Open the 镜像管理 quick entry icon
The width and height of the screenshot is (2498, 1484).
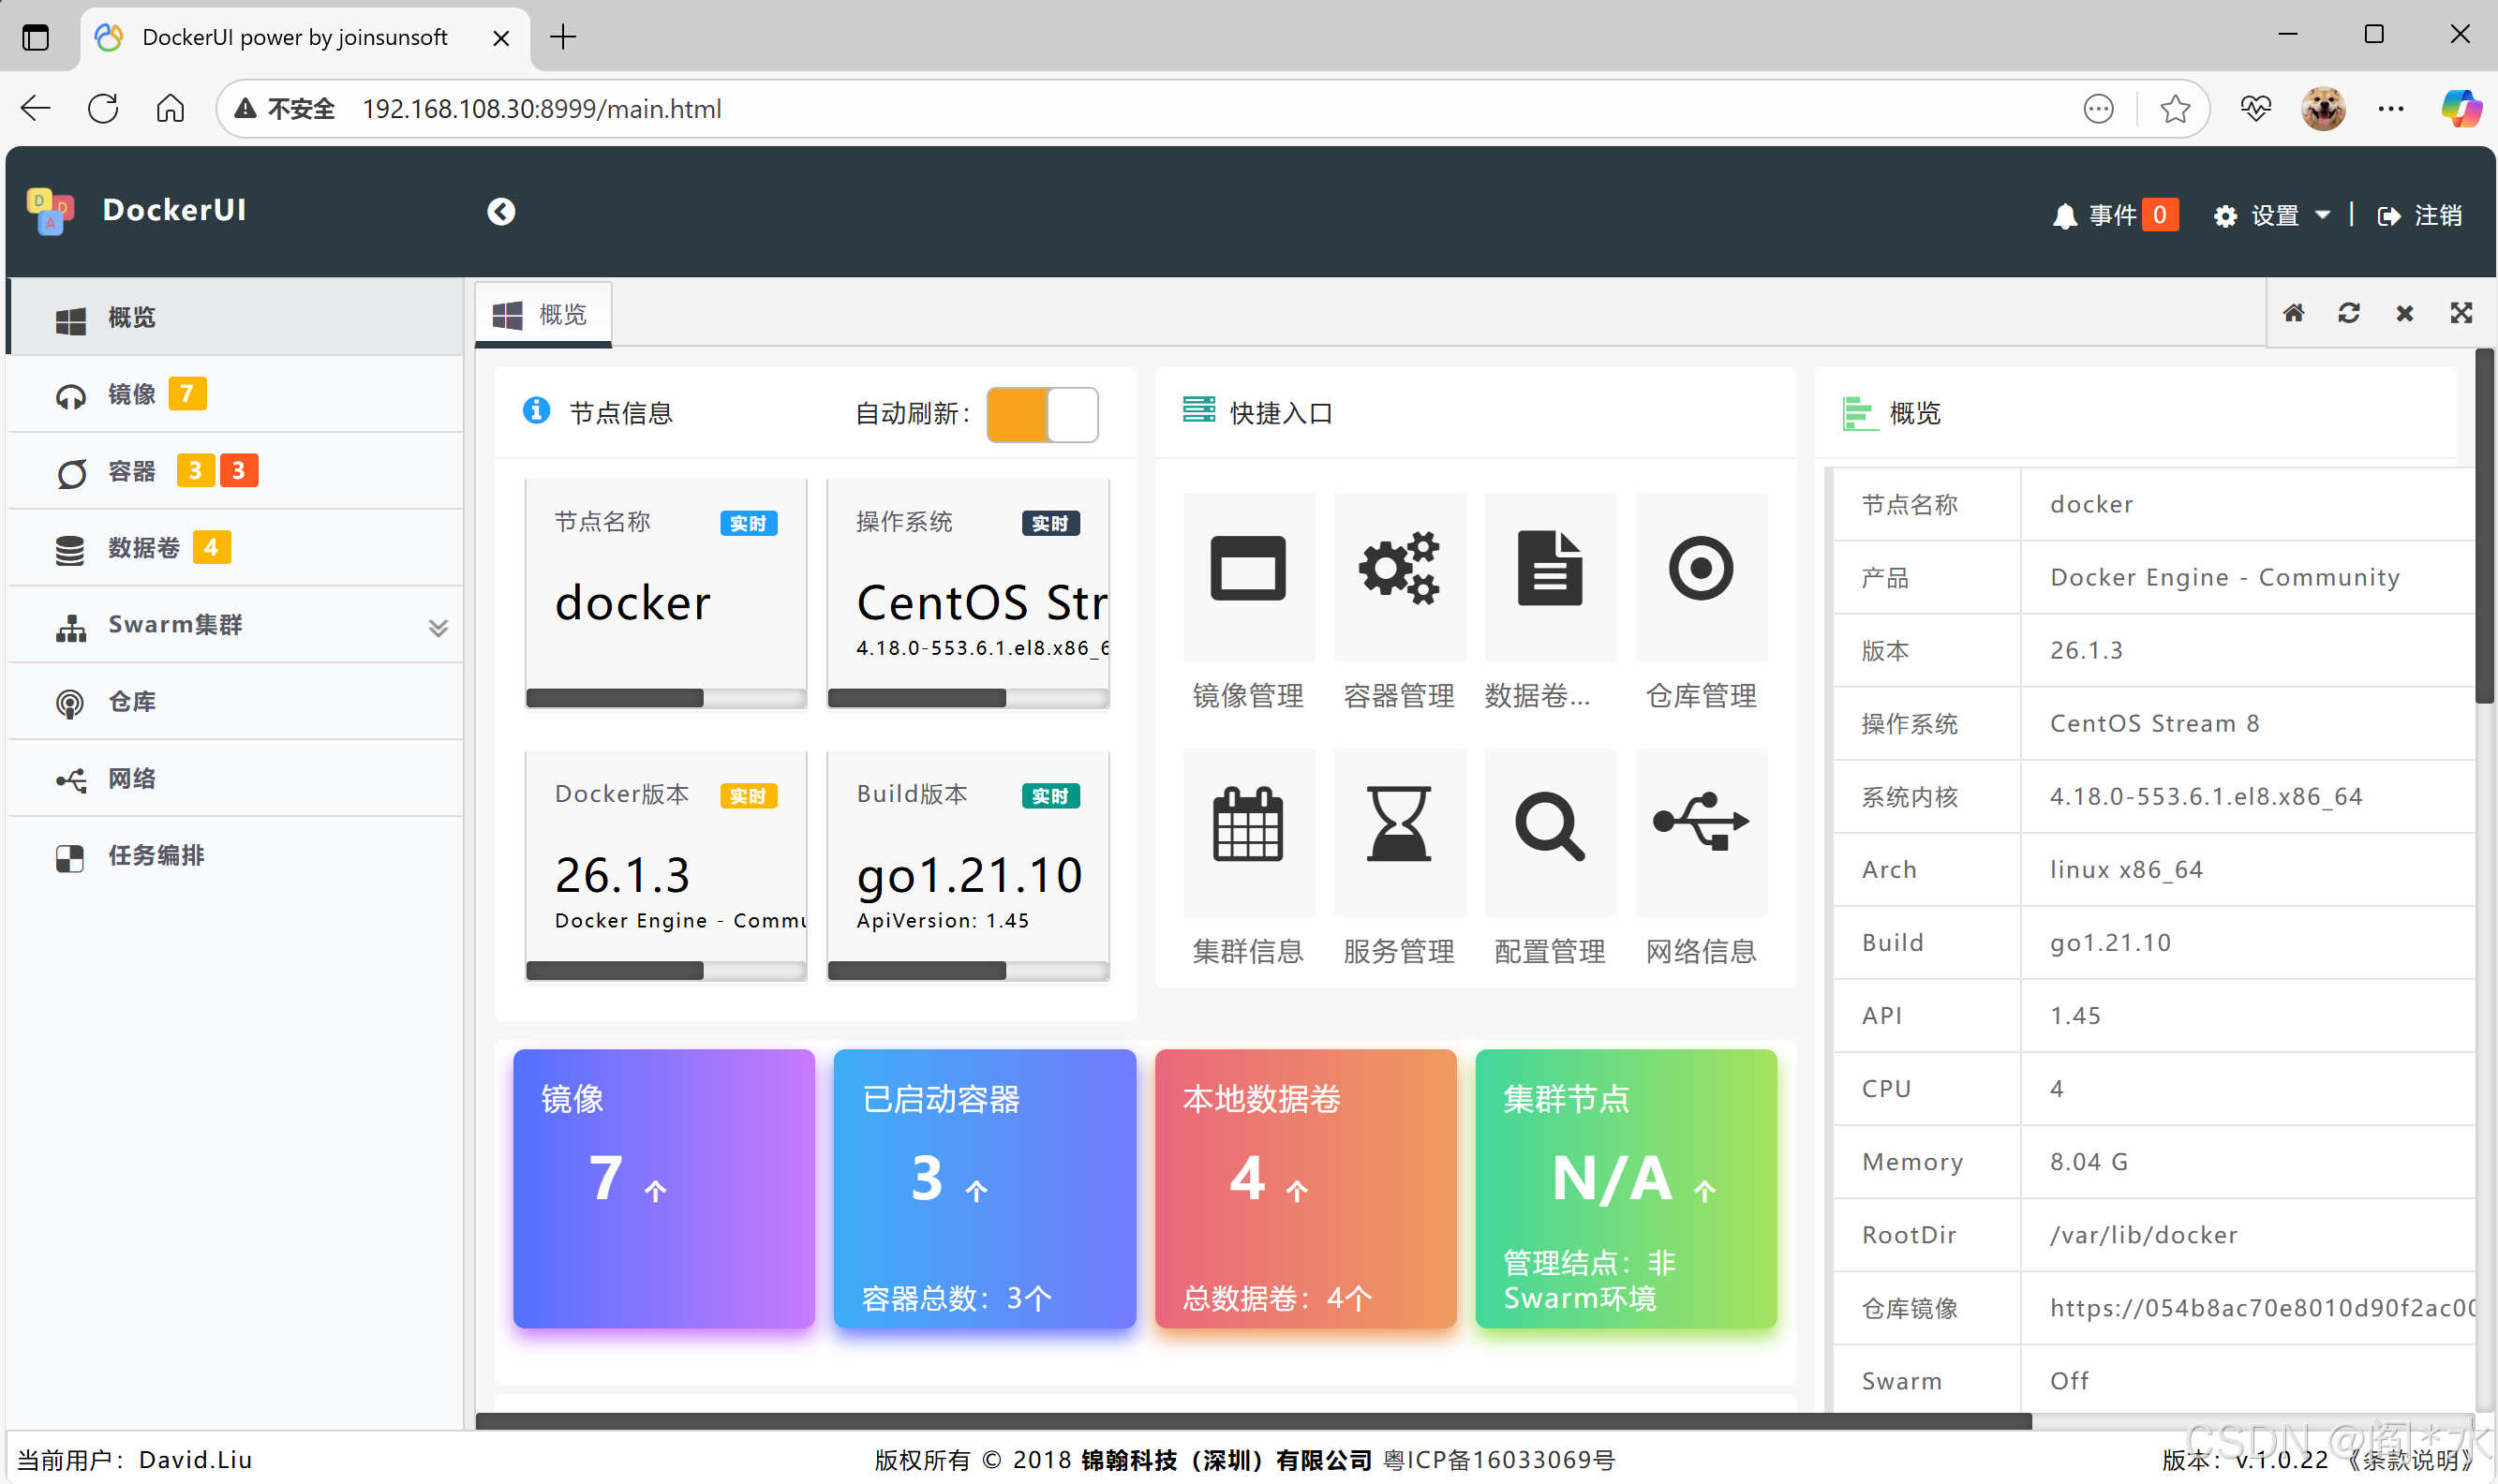(x=1247, y=569)
